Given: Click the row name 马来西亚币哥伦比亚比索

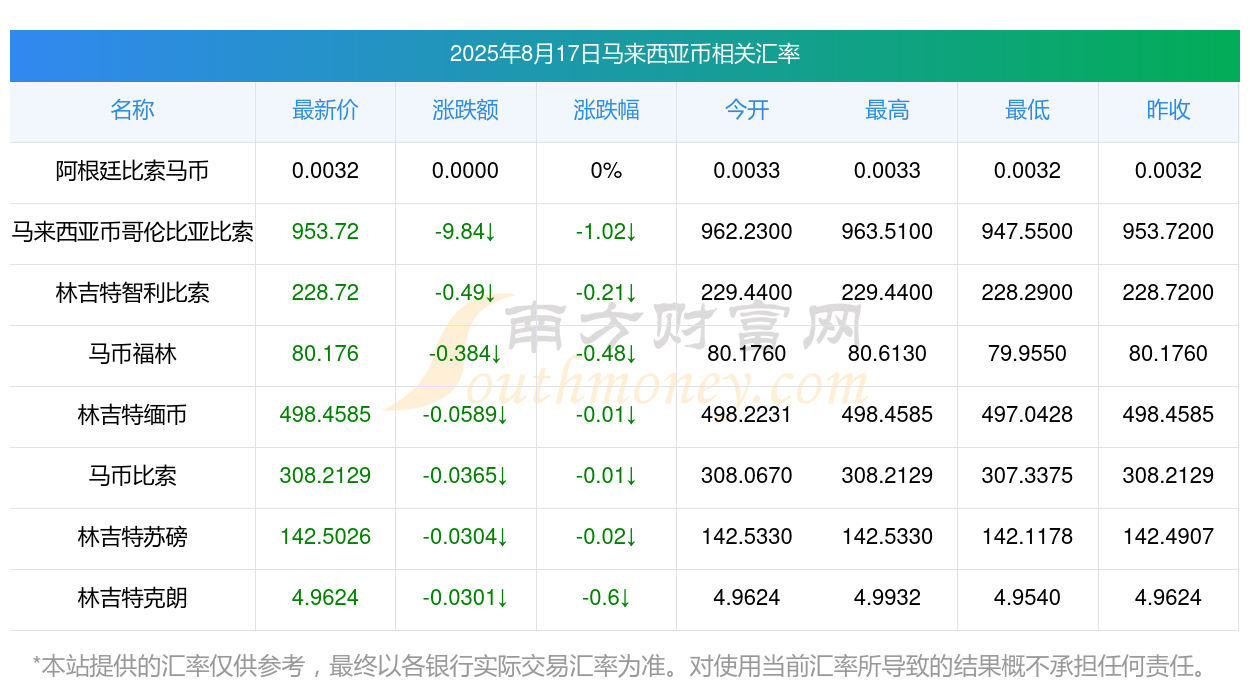Looking at the screenshot, I should [132, 232].
